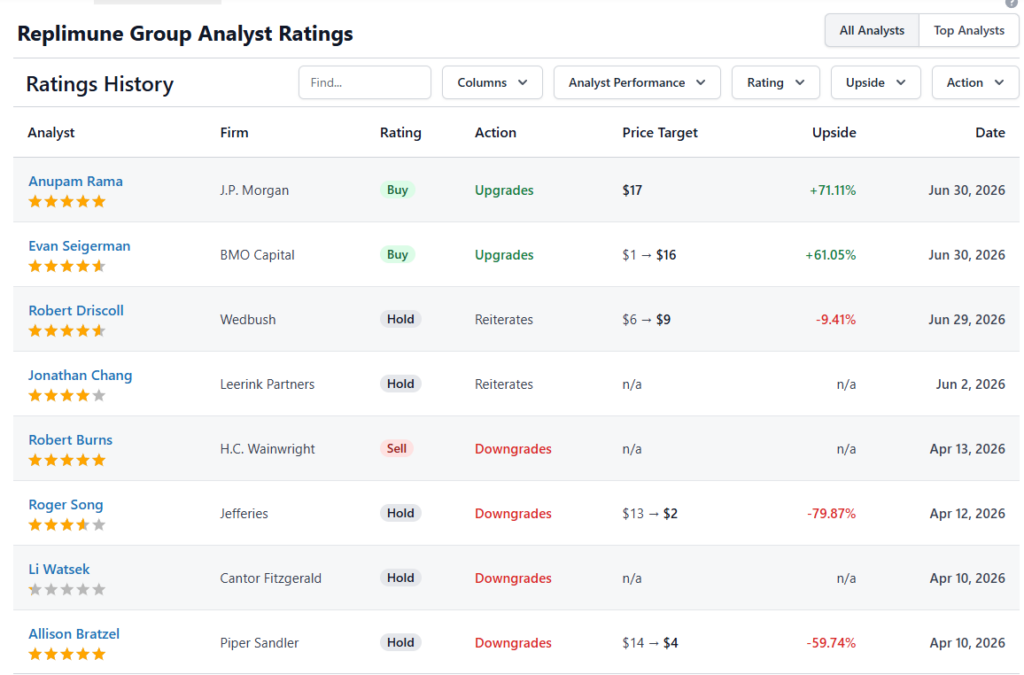Click the Buy badge for J.P. Morgan

coord(397,190)
